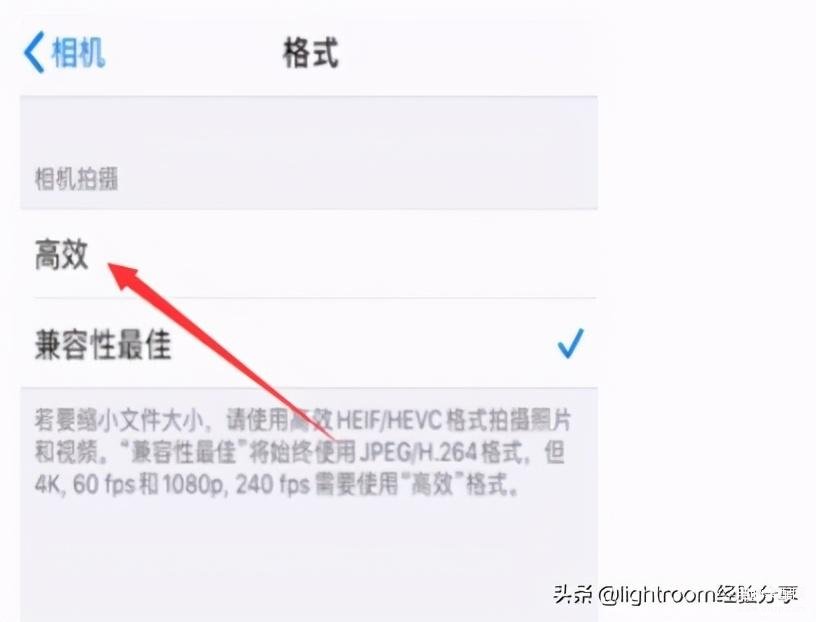Click the JPEG/H.264 text in description
This screenshot has width=816, height=622.
(417, 452)
